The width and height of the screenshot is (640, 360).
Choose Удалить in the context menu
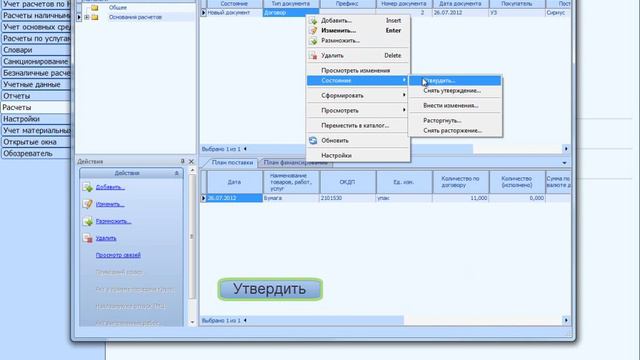[358, 55]
